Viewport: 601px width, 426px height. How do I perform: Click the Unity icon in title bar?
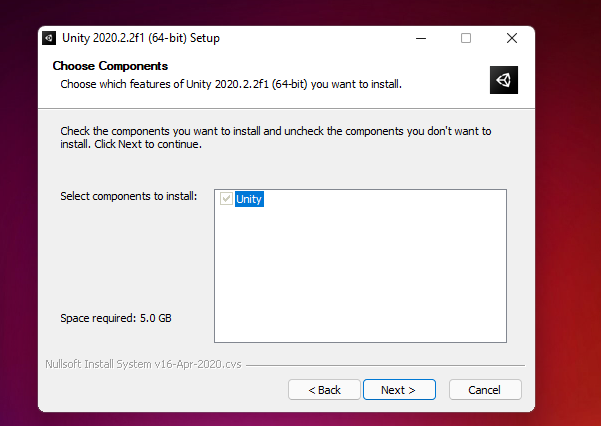click(x=49, y=38)
